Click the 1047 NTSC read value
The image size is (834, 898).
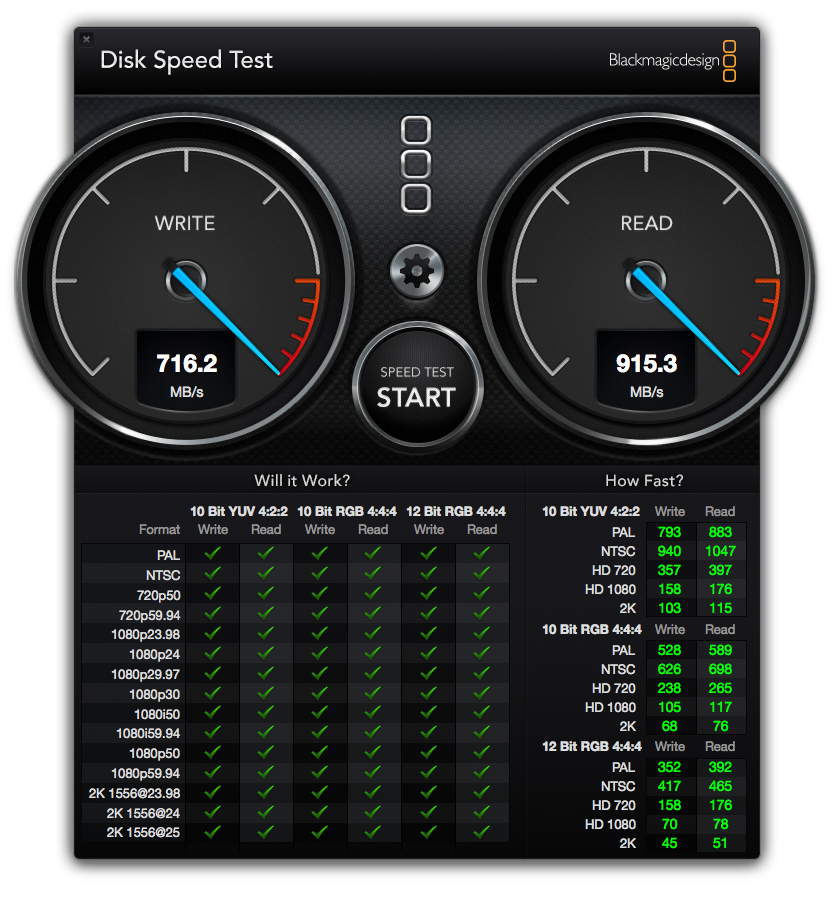click(720, 551)
